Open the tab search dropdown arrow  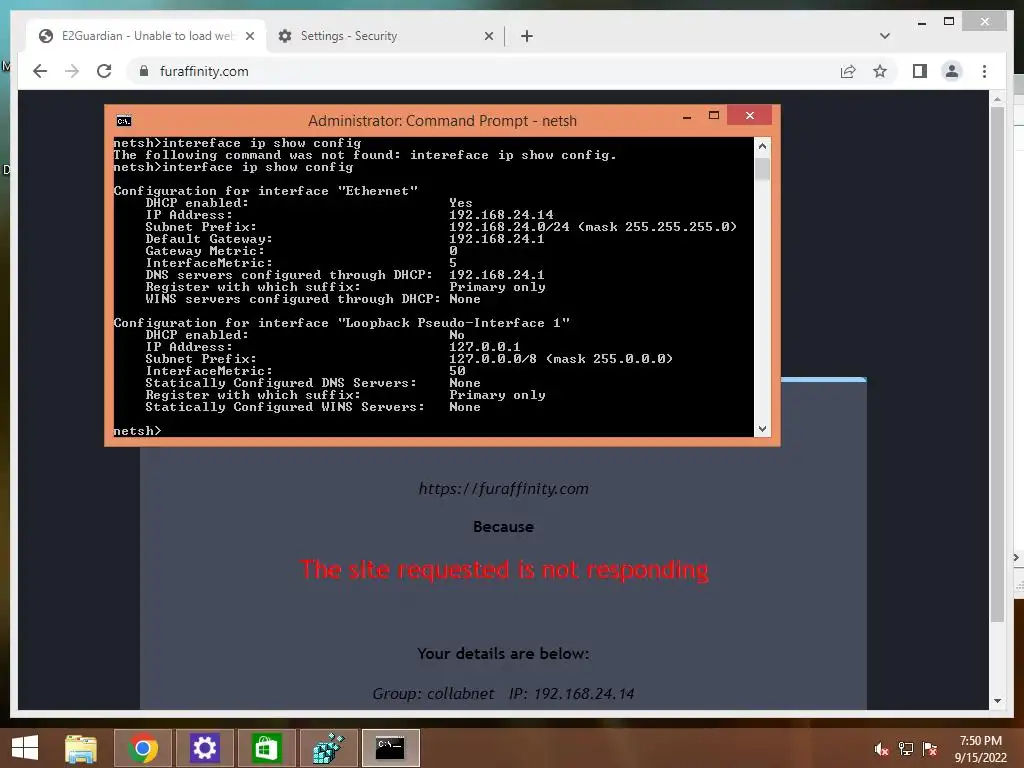884,36
